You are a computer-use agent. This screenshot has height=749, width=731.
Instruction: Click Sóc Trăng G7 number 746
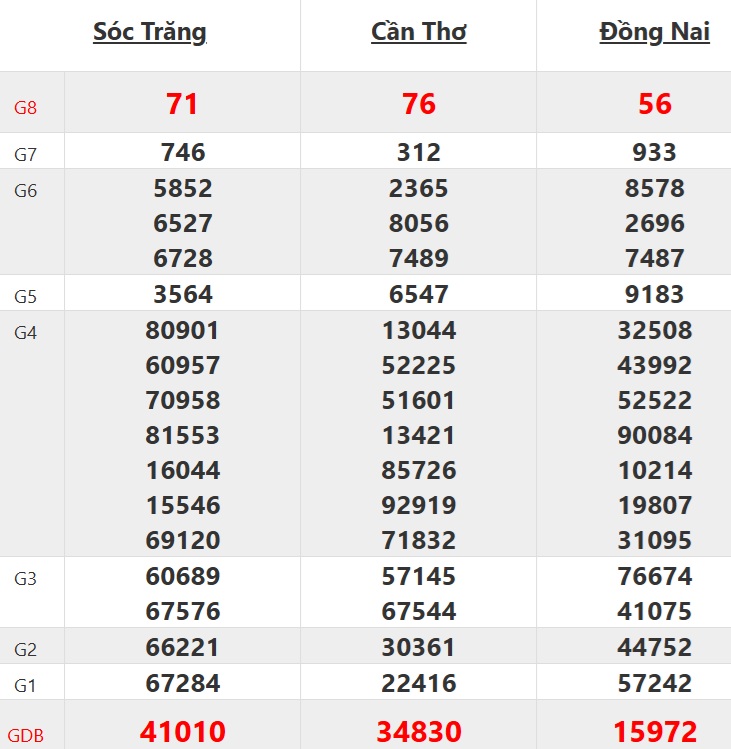(182, 153)
